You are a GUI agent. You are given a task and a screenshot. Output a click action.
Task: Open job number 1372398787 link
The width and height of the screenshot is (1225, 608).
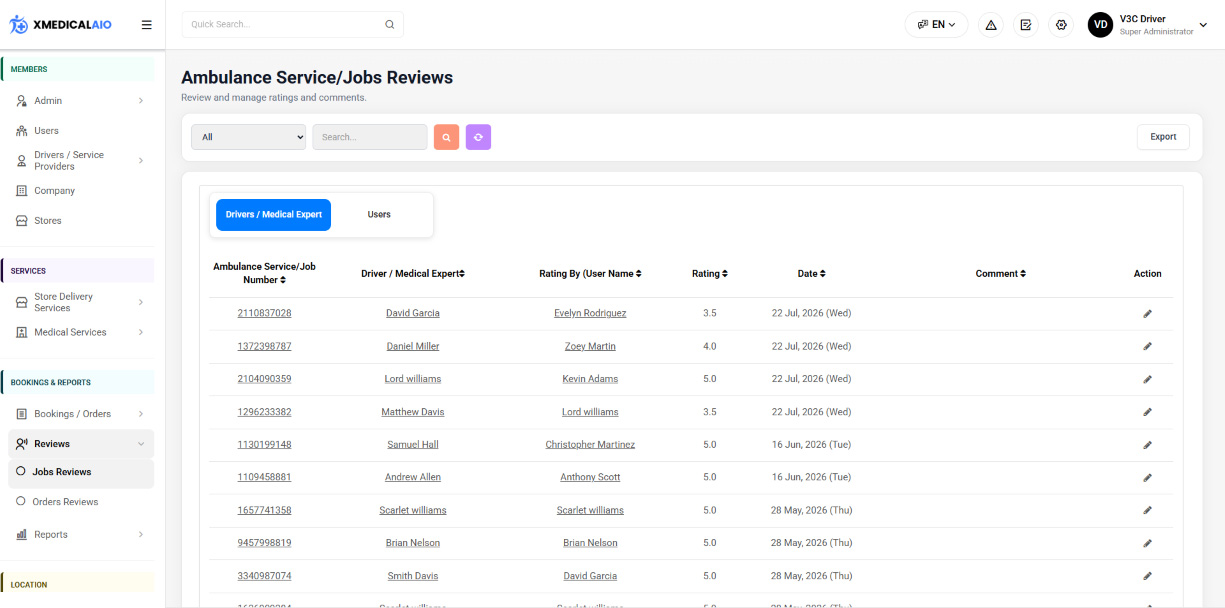[x=264, y=346]
